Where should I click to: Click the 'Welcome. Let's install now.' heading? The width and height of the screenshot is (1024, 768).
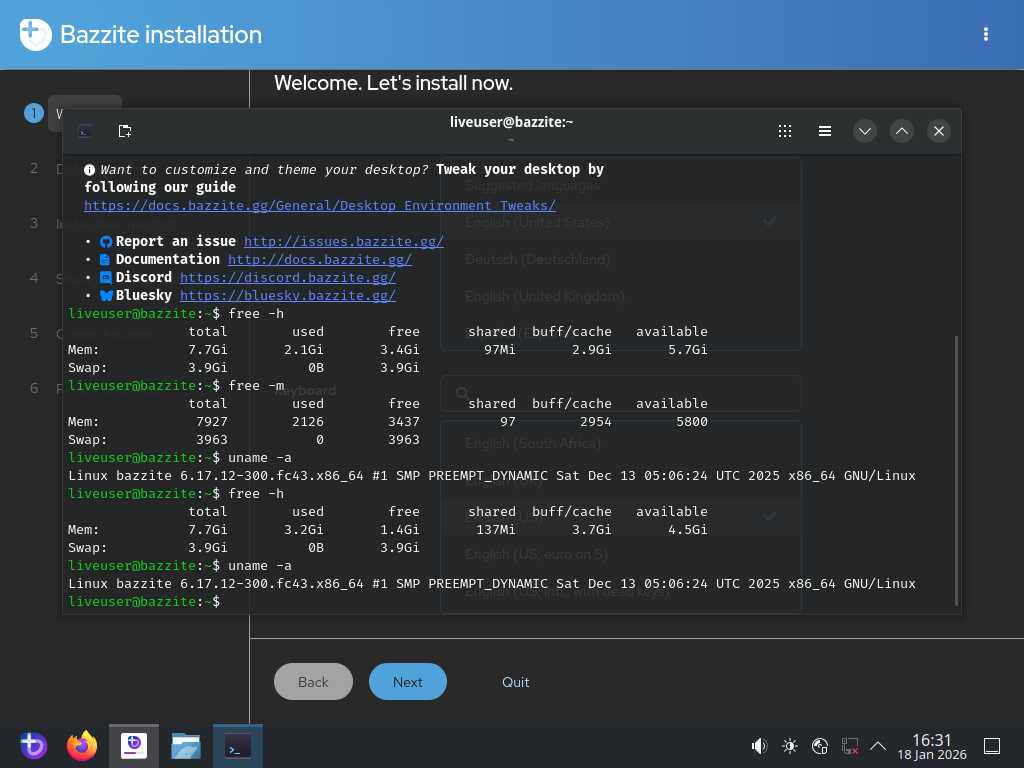pos(393,83)
